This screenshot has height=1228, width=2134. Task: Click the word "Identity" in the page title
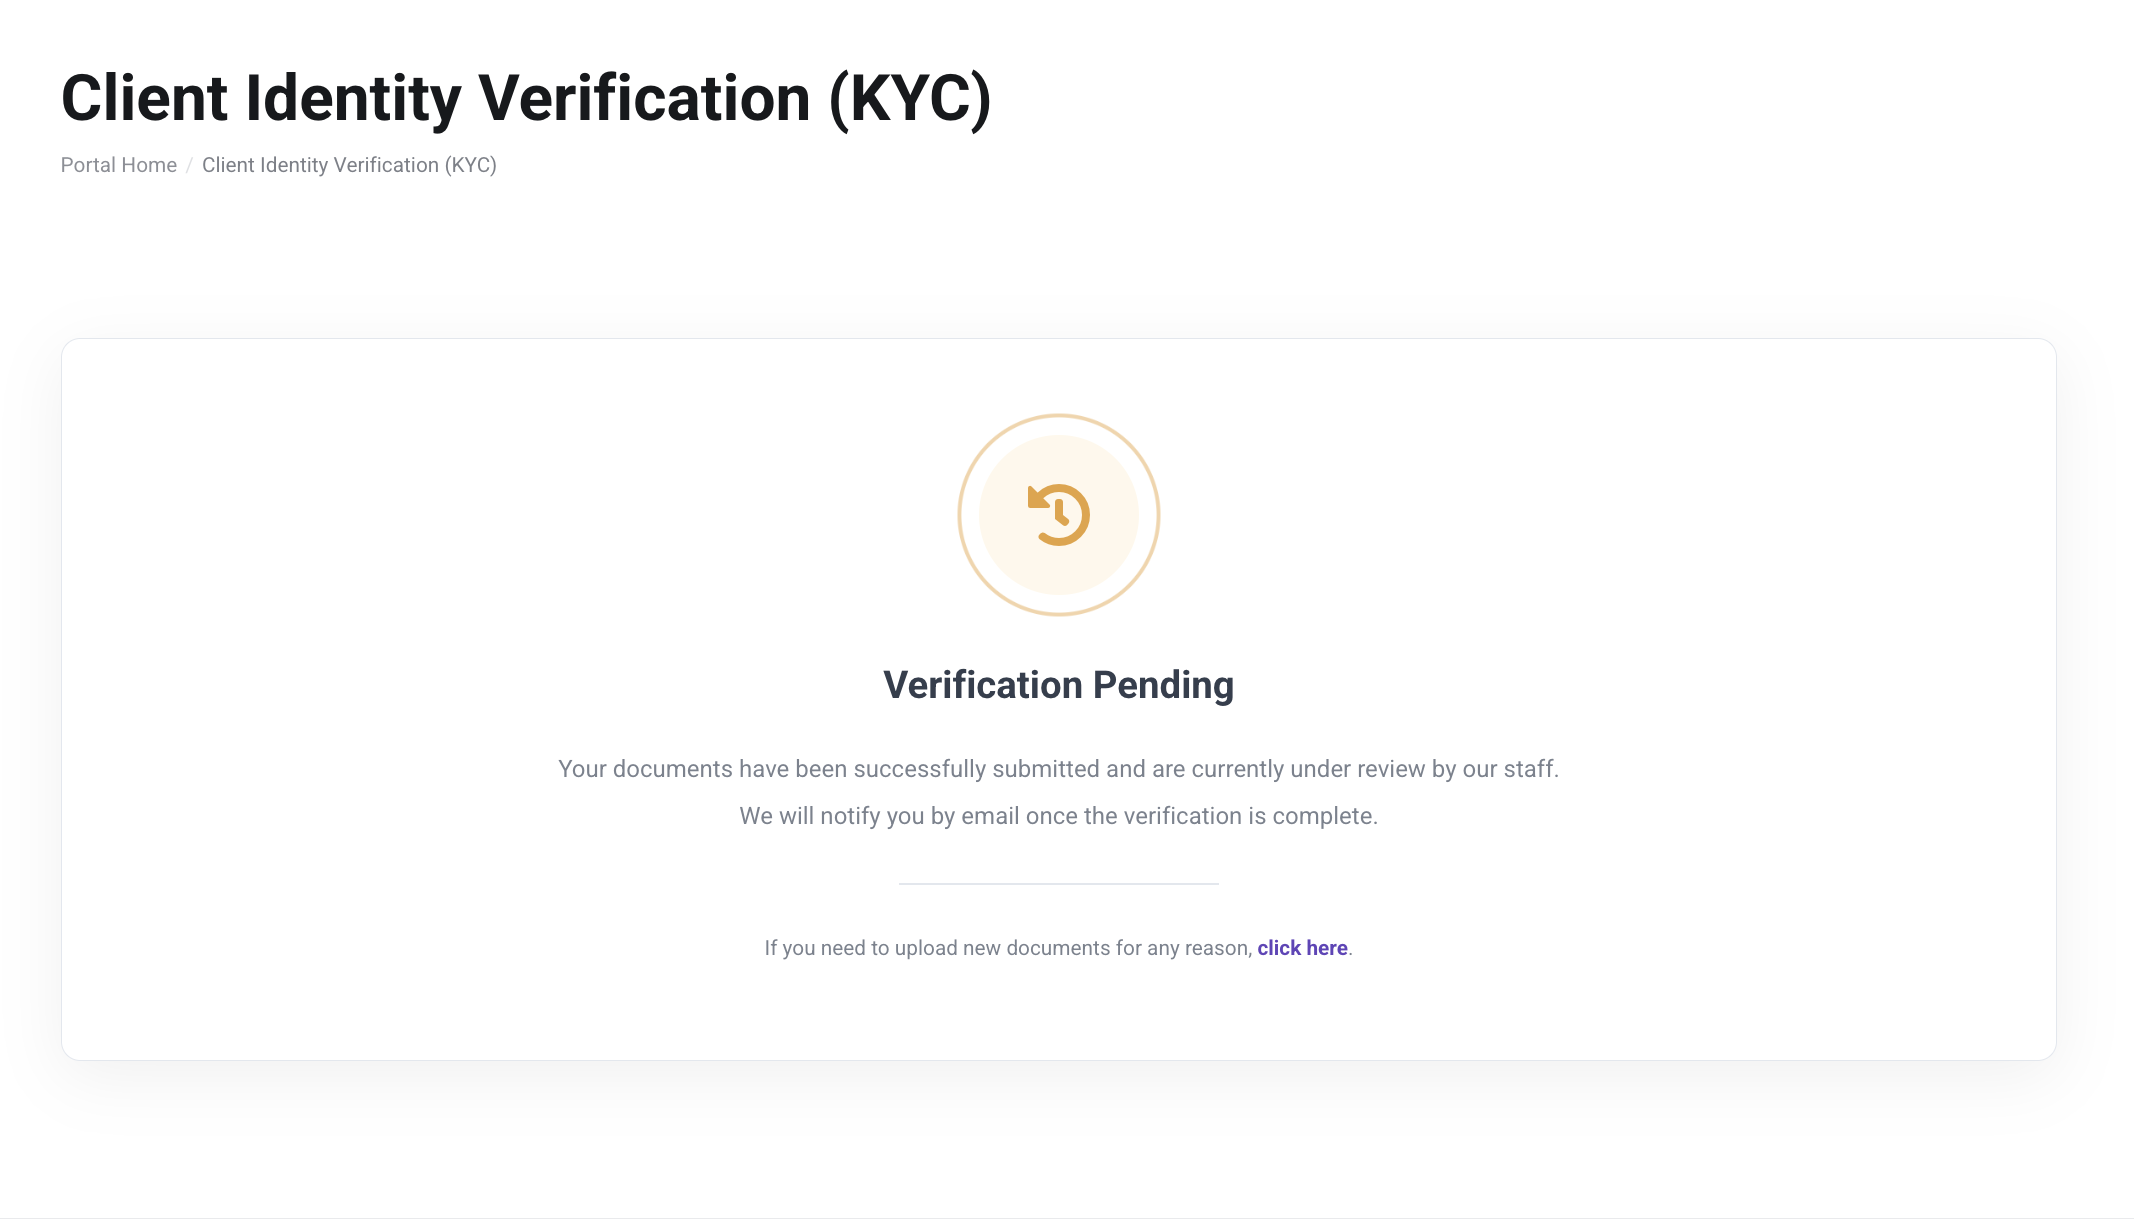pos(353,98)
